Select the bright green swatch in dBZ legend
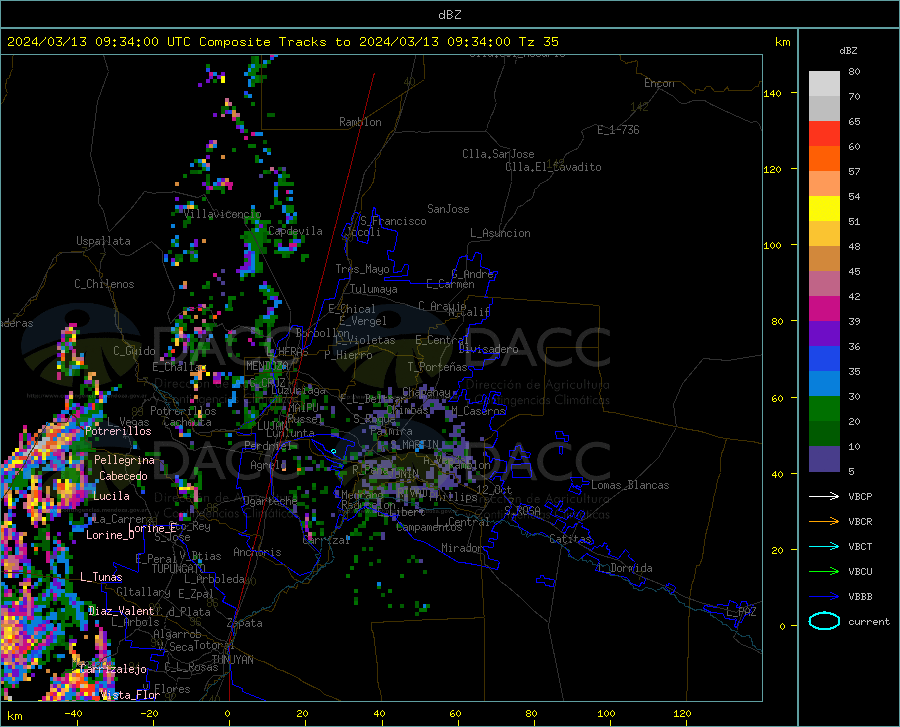900x727 pixels. point(824,409)
